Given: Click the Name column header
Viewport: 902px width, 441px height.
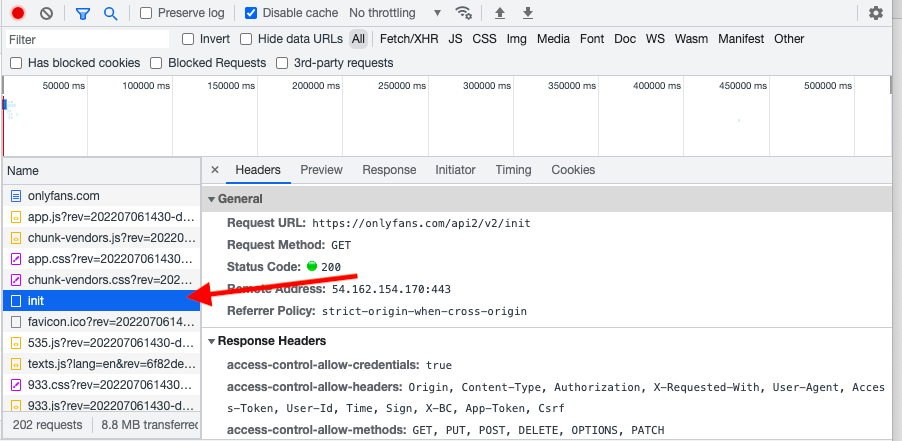Looking at the screenshot, I should pos(102,171).
